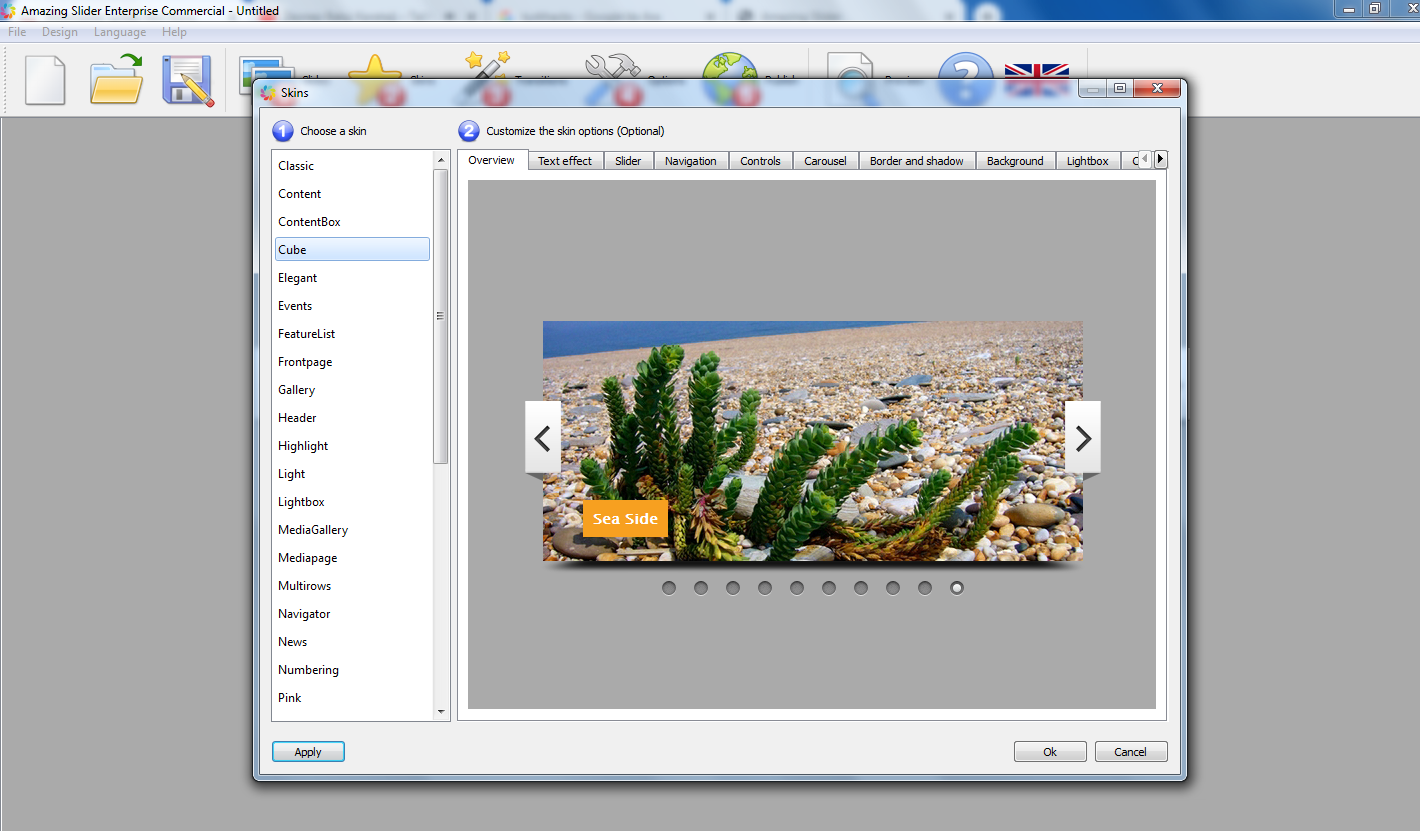Viewport: 1420px width, 831px height.
Task: Open the Language menu
Action: 120,32
